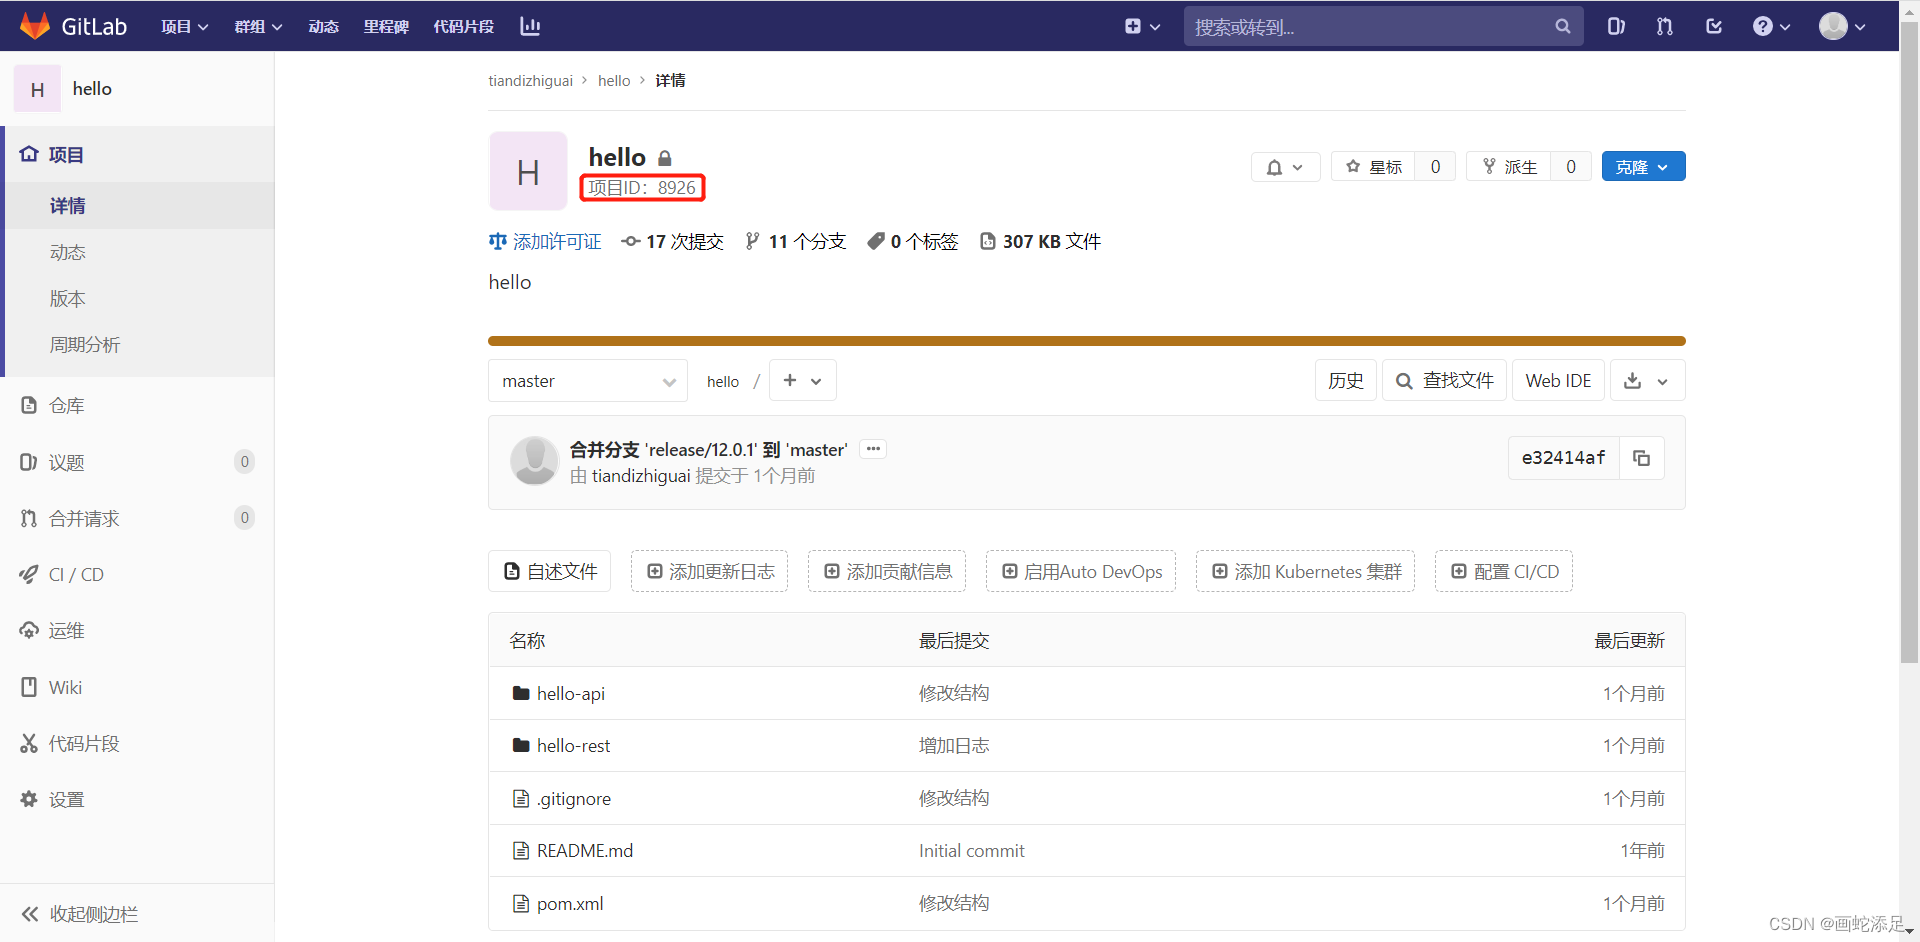The width and height of the screenshot is (1920, 942).
Task: Click hello breadcrumb link
Action: [614, 80]
